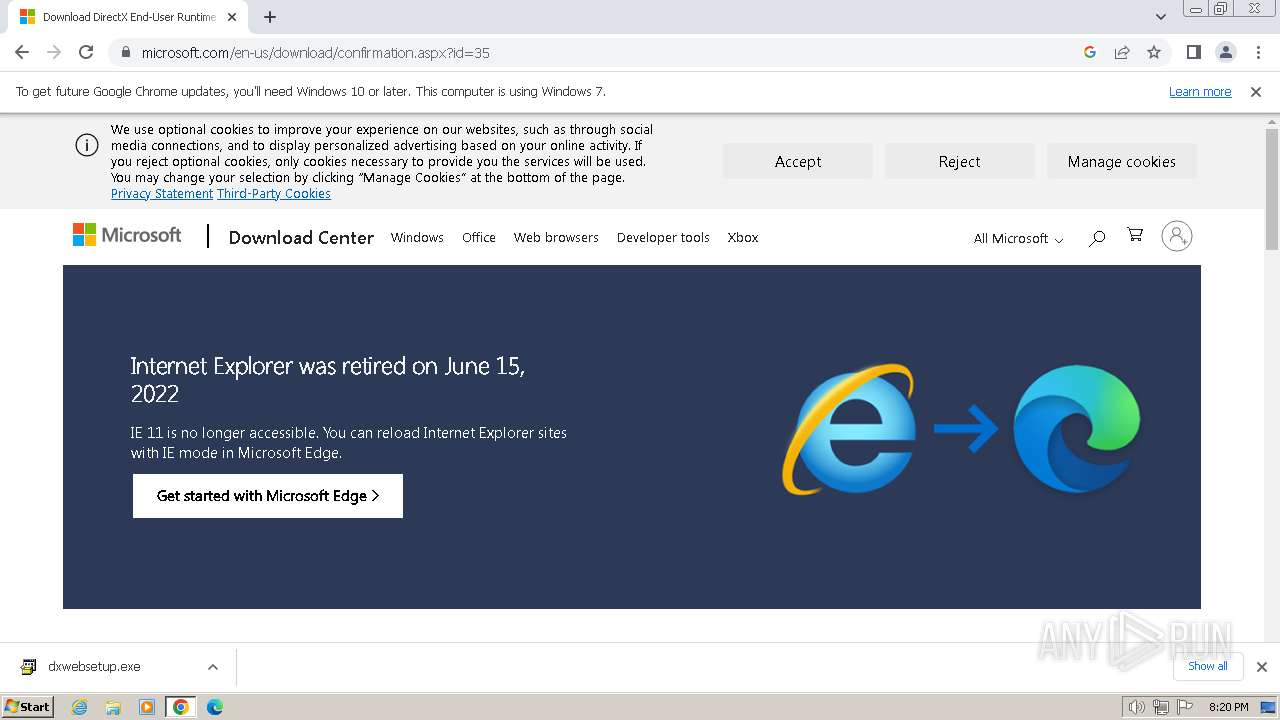This screenshot has width=1280, height=720.
Task: Expand the All Microsoft dropdown
Action: coord(1019,238)
